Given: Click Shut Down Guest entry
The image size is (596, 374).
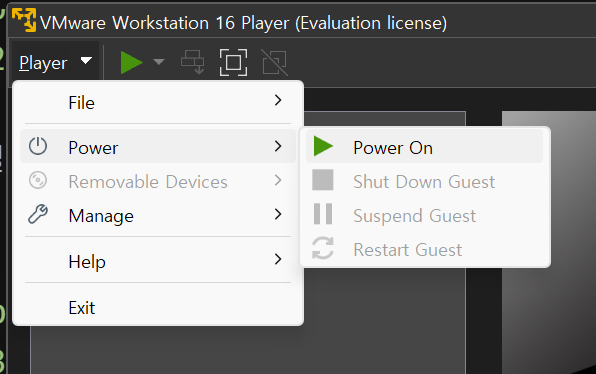Looking at the screenshot, I should (x=425, y=181).
